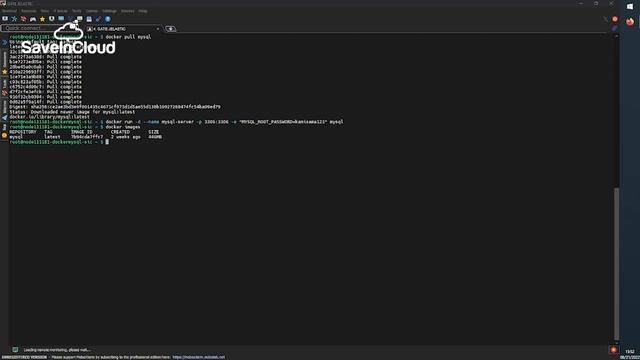Click the blue Help toolbar icon
The image size is (640, 360).
tap(108, 19)
